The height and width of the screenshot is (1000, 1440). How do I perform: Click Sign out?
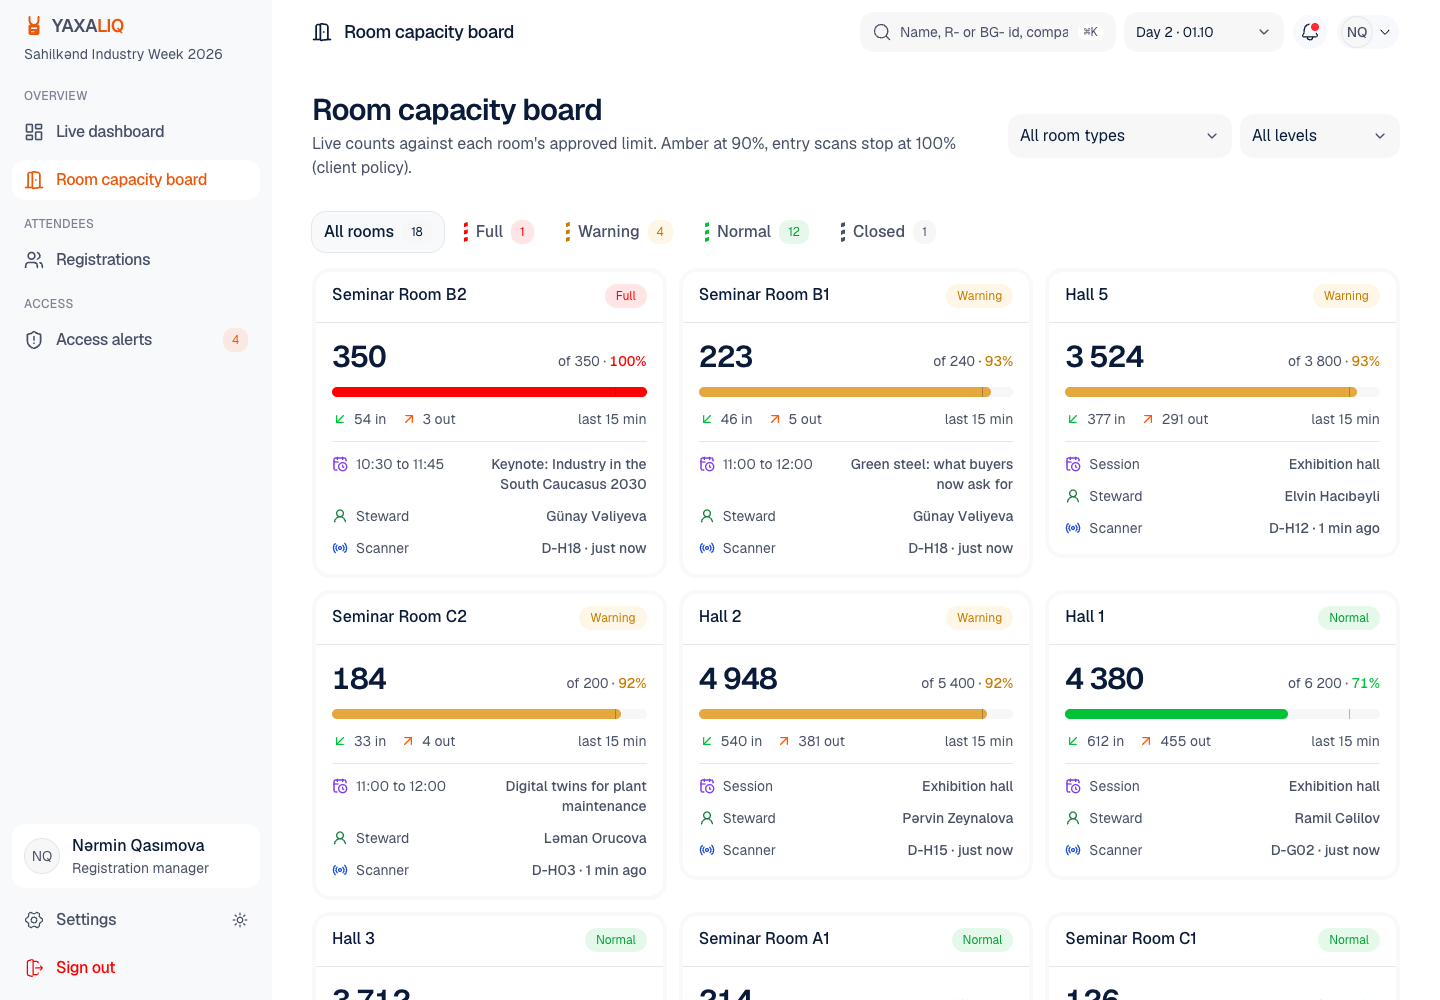pos(136,968)
